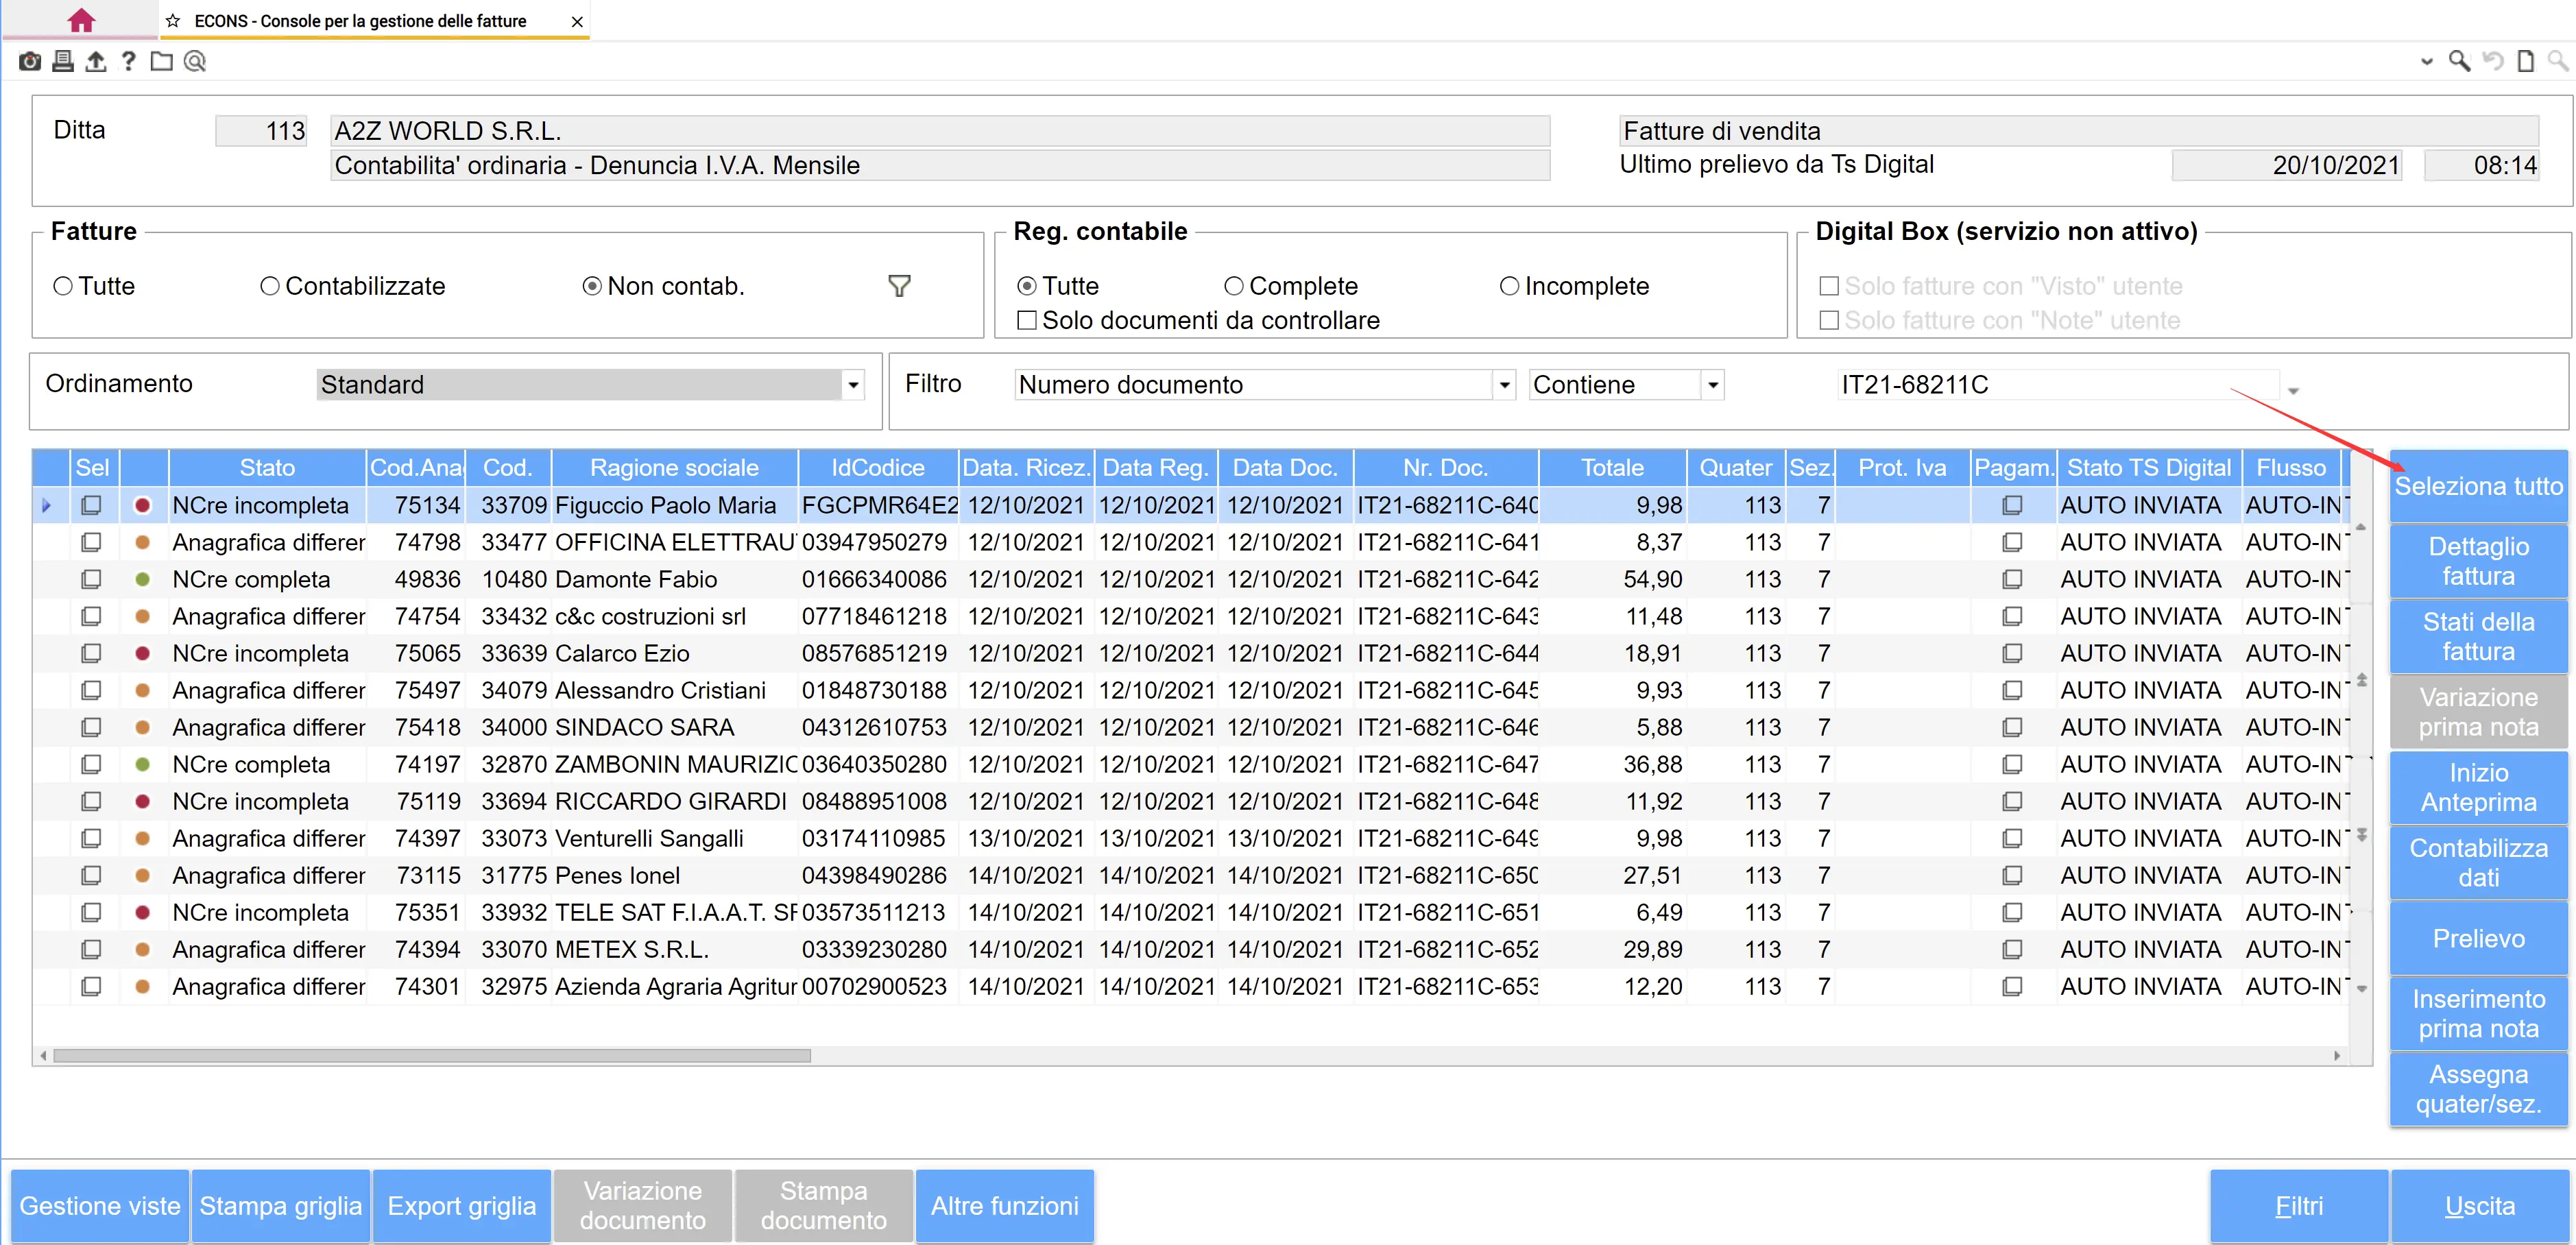Click the Export griglia button
Image resolution: width=2576 pixels, height=1245 pixels.
[x=461, y=1206]
